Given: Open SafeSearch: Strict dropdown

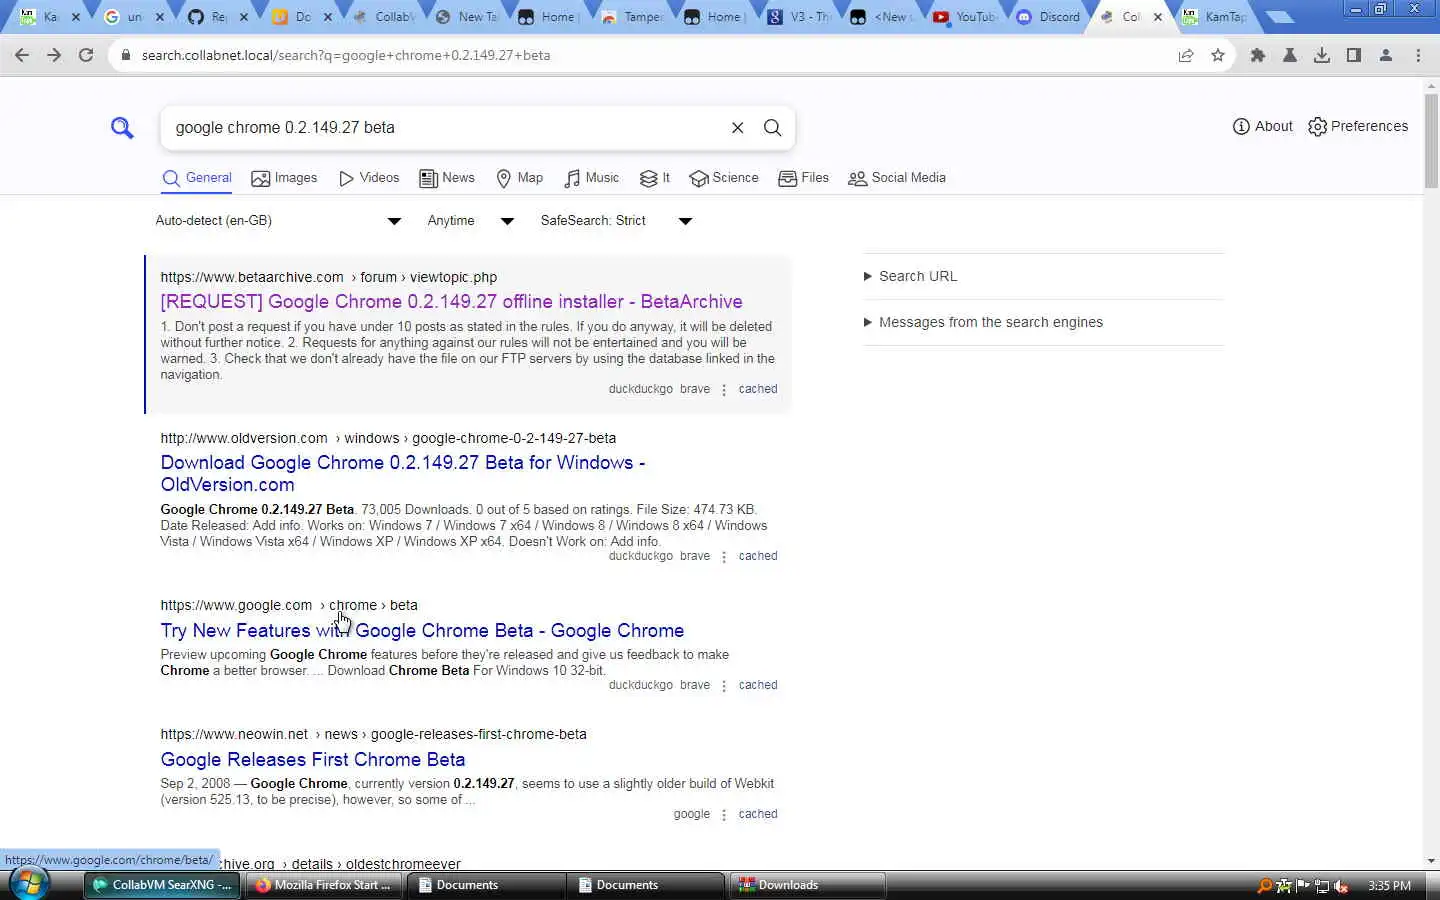Looking at the screenshot, I should [x=616, y=220].
